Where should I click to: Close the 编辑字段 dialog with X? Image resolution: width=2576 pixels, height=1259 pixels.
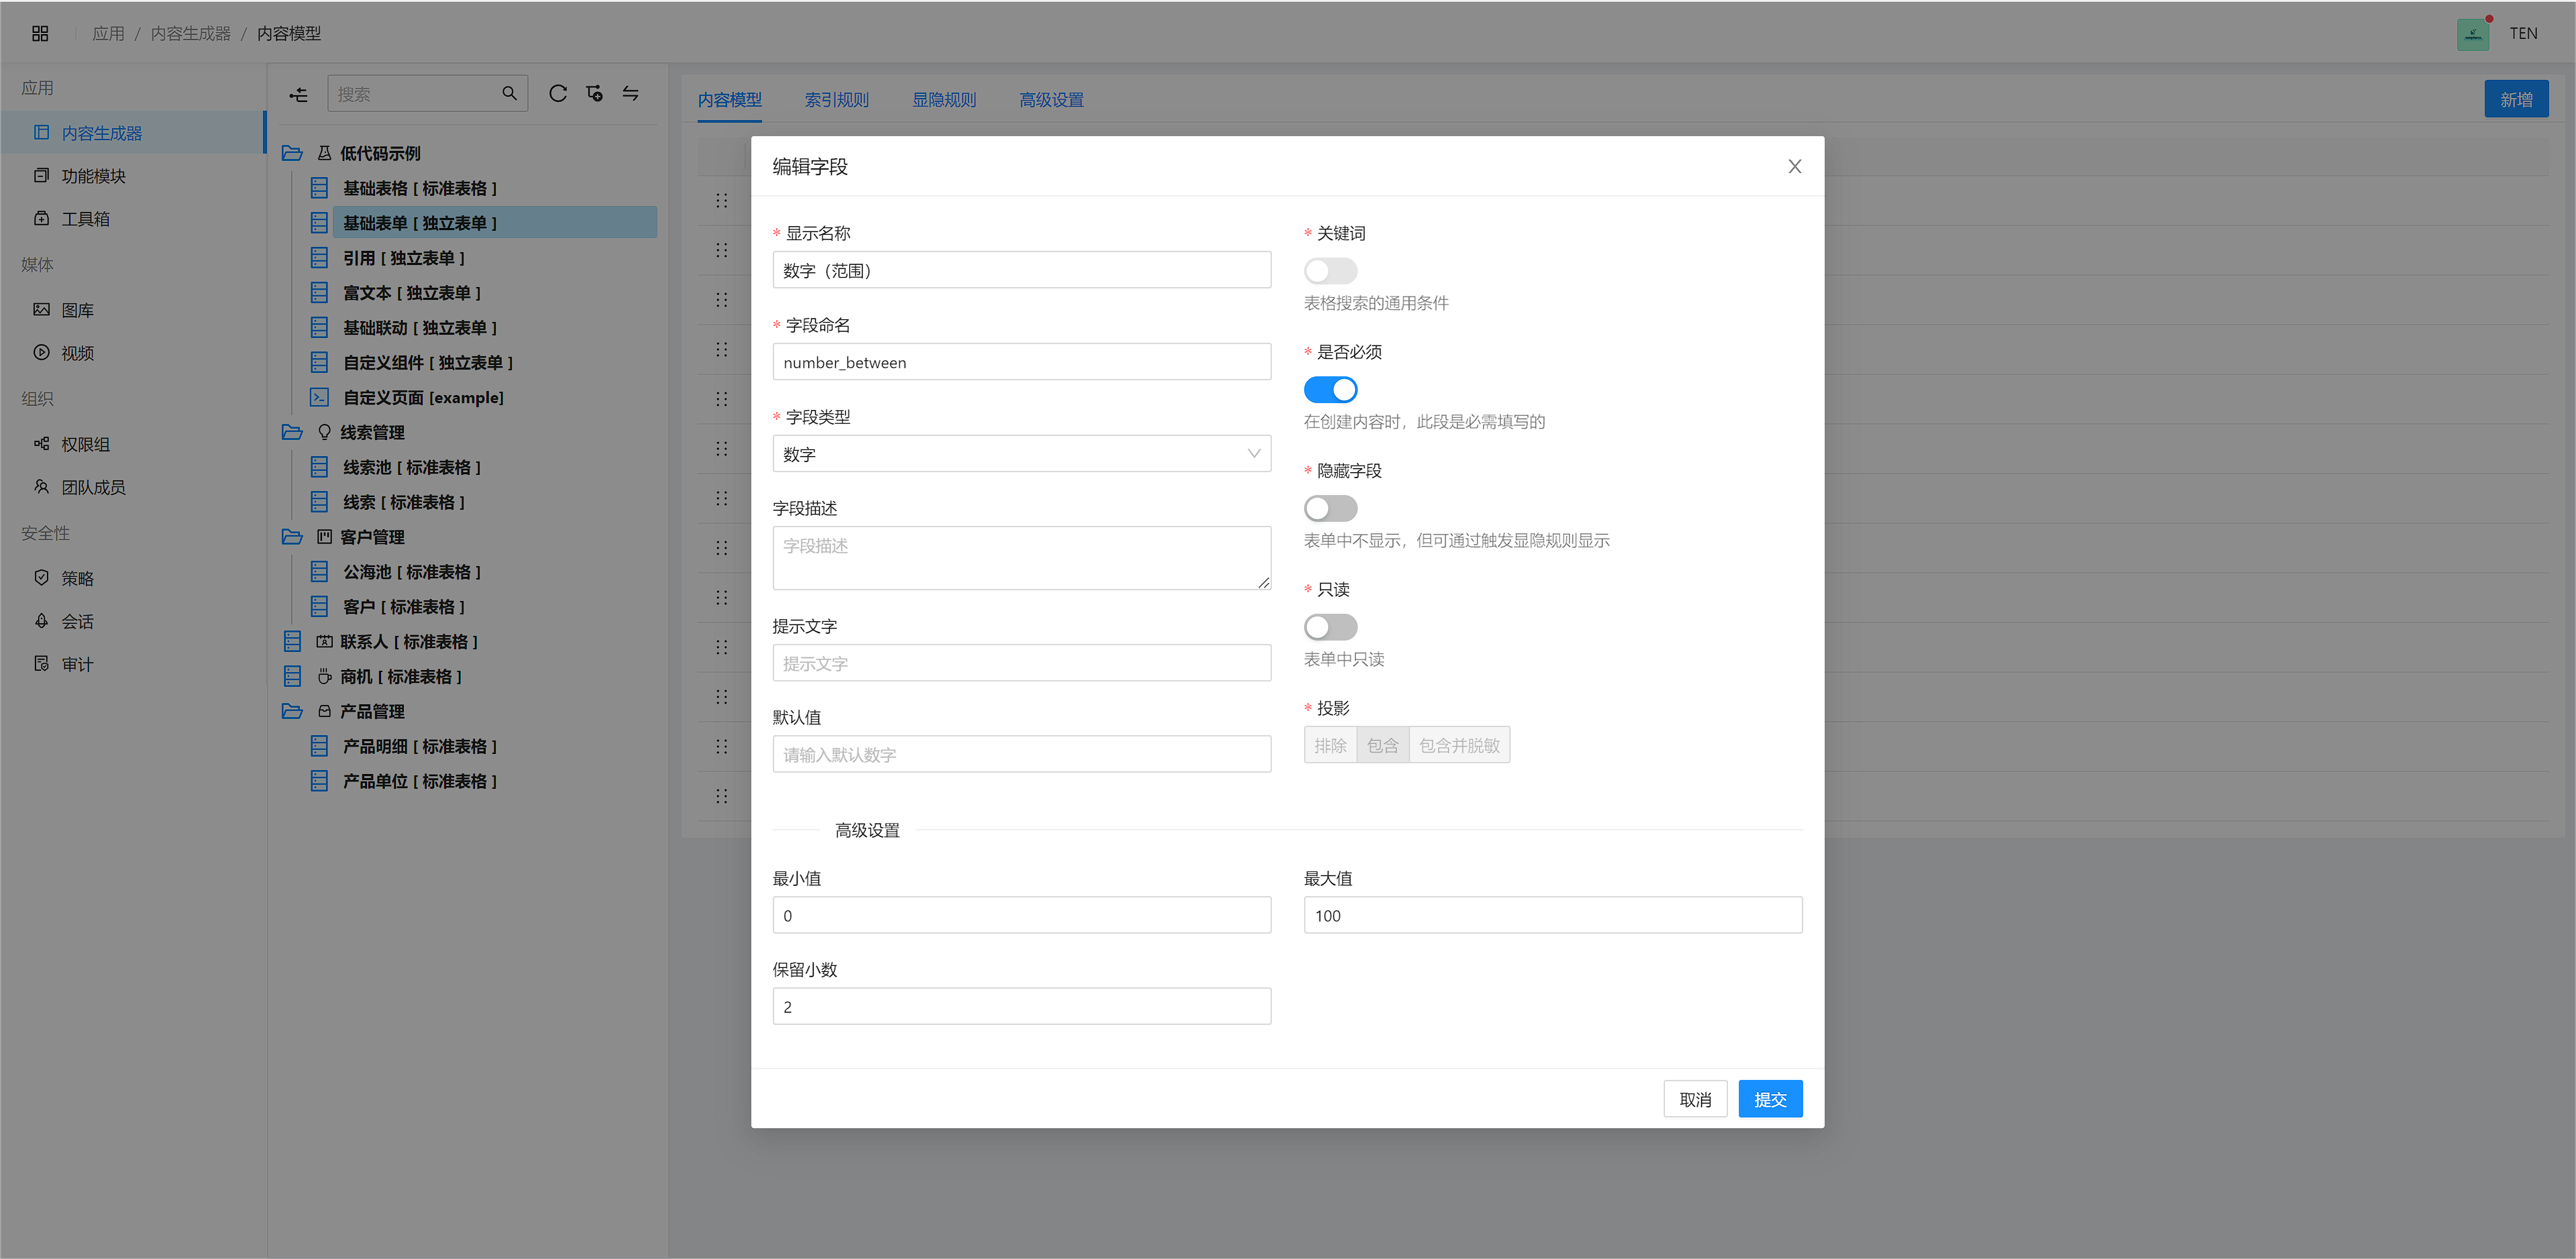click(x=1794, y=166)
